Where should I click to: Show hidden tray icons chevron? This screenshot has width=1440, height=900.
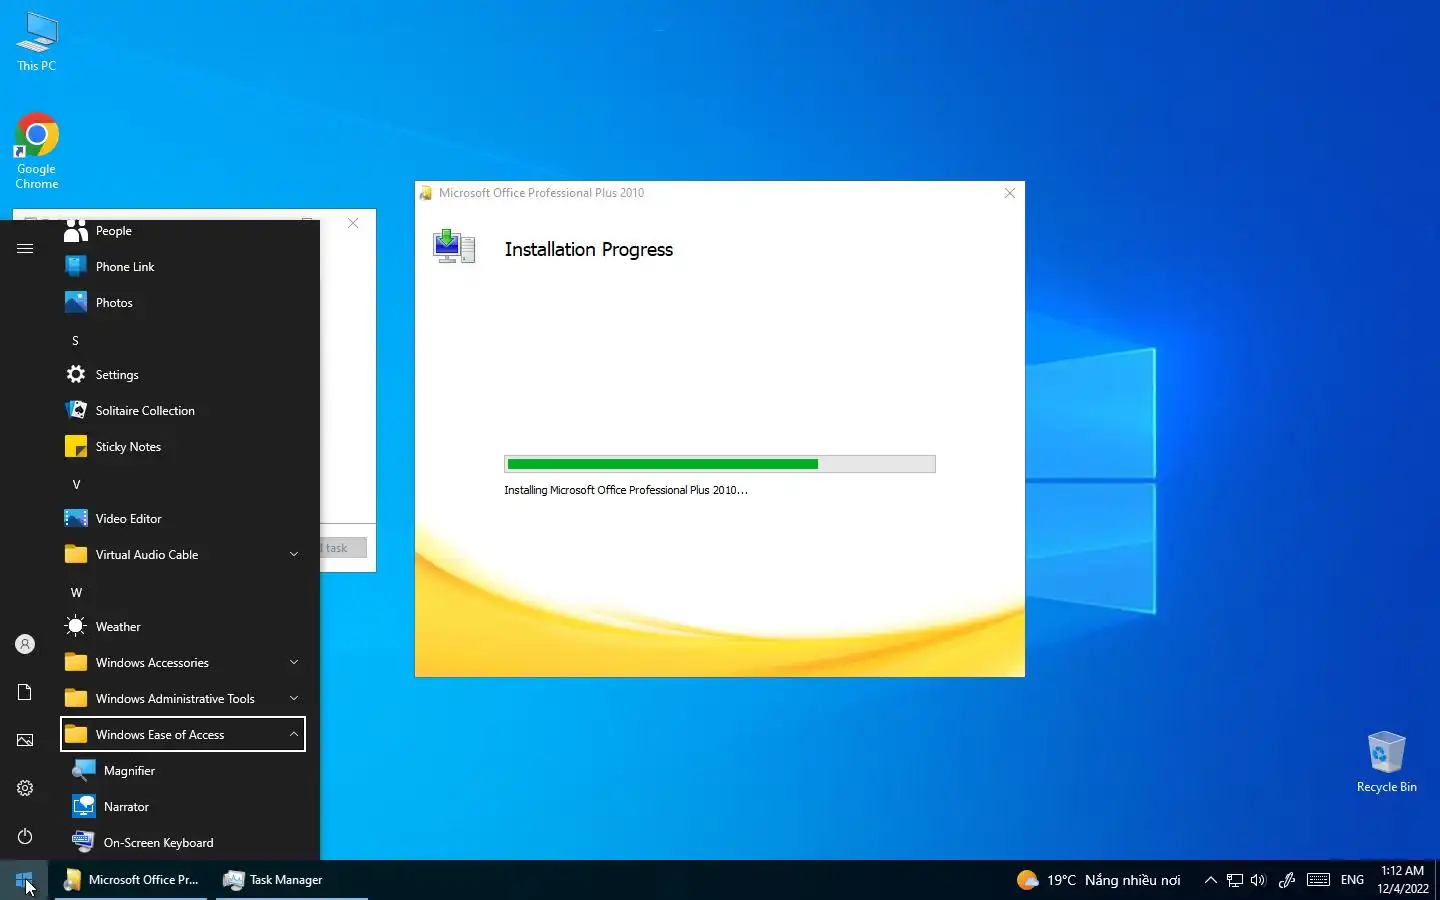1210,880
